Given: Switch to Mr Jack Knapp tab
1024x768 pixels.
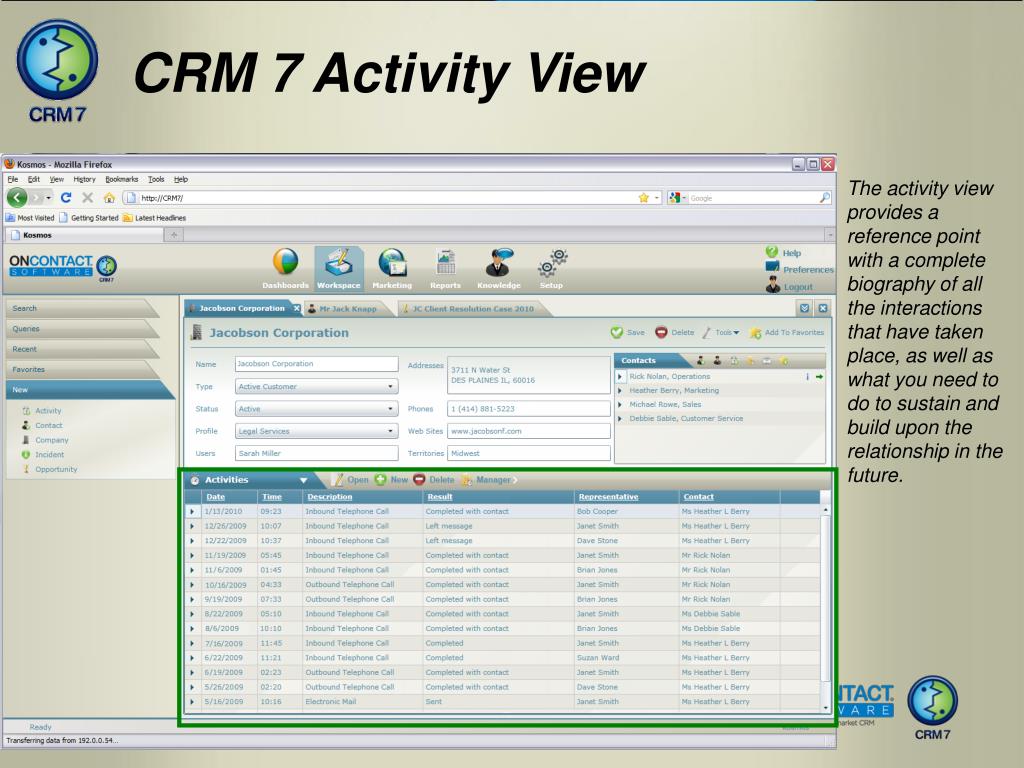Looking at the screenshot, I should [347, 309].
